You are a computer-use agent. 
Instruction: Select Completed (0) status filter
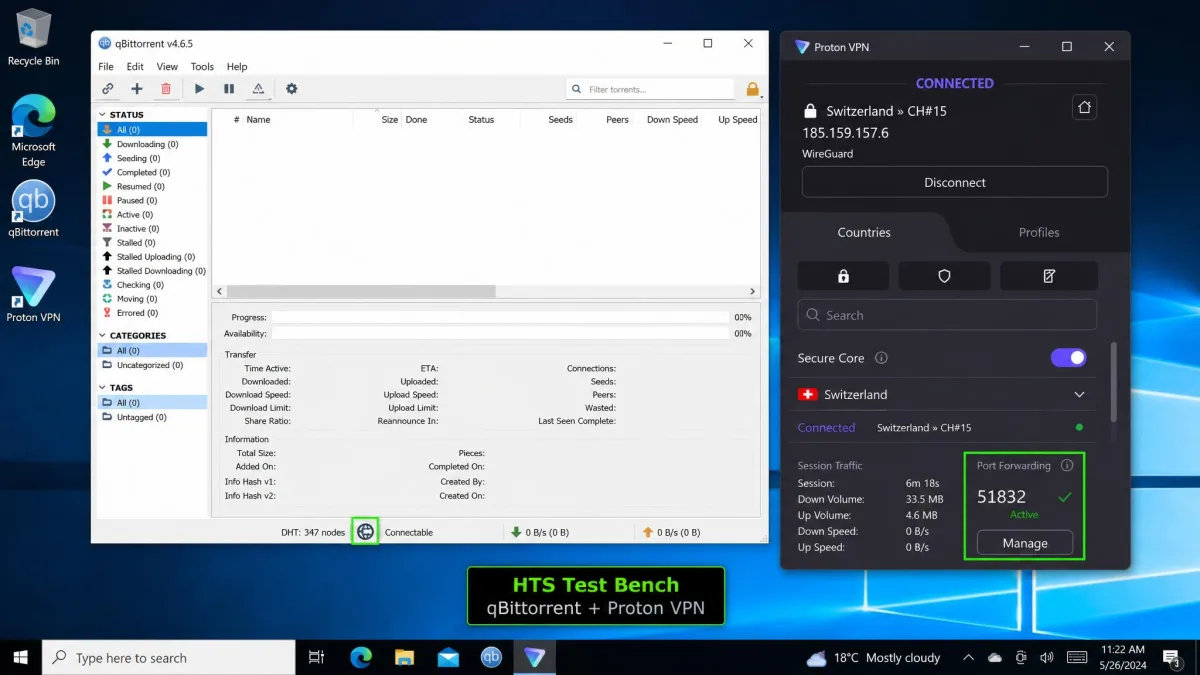(153, 172)
